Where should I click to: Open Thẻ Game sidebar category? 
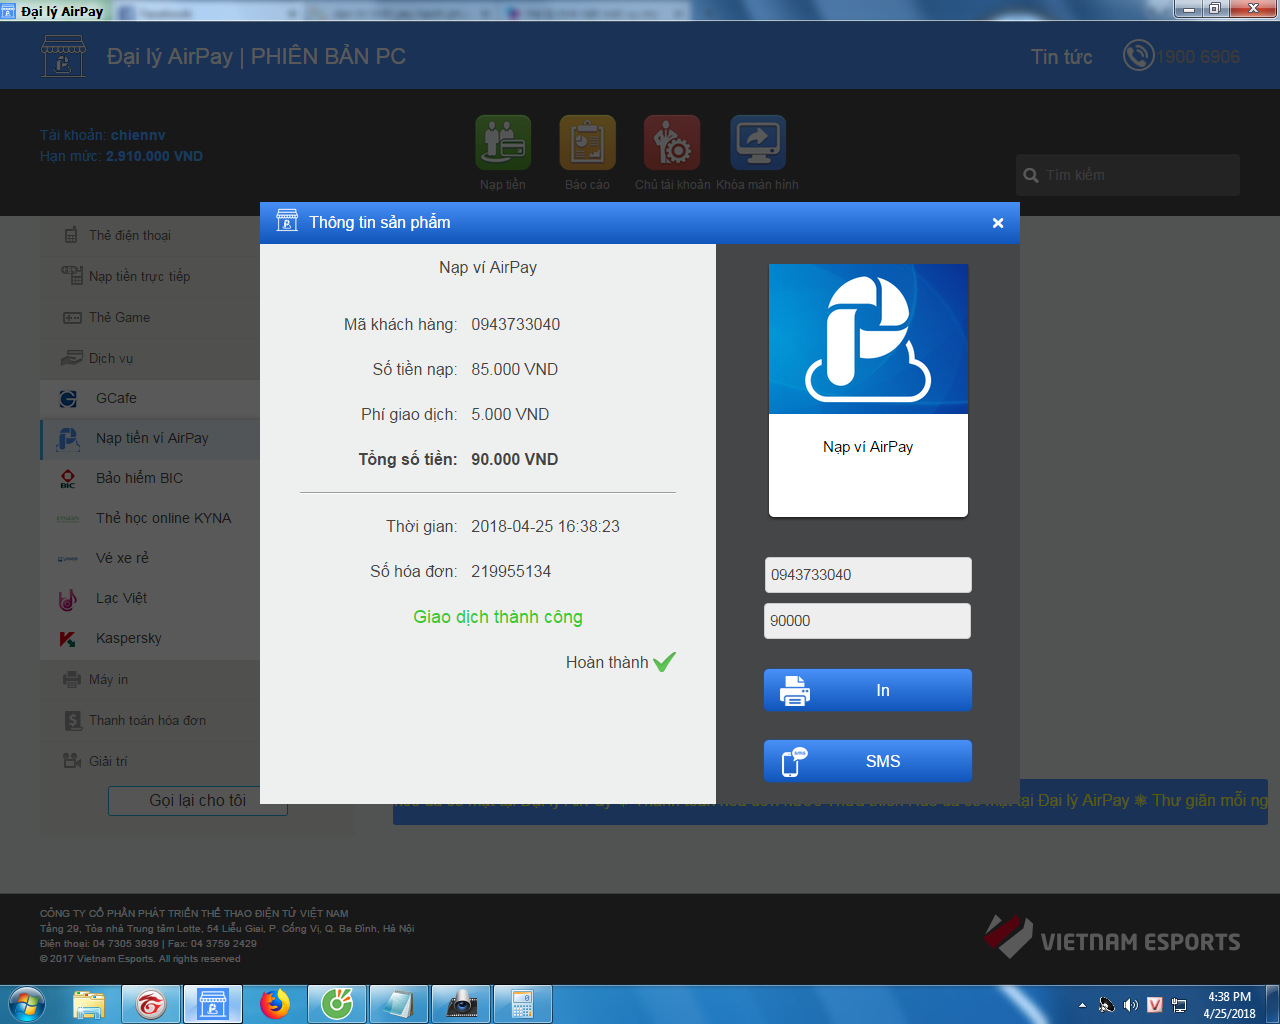tap(150, 318)
